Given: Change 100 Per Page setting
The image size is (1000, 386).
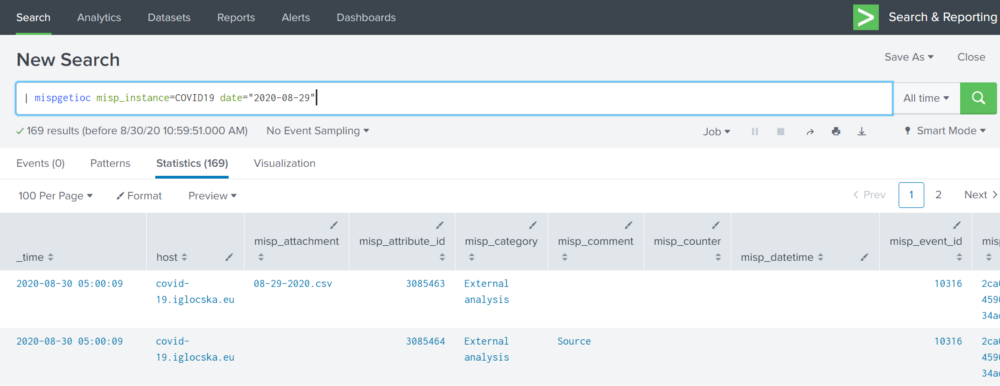Looking at the screenshot, I should coord(55,196).
